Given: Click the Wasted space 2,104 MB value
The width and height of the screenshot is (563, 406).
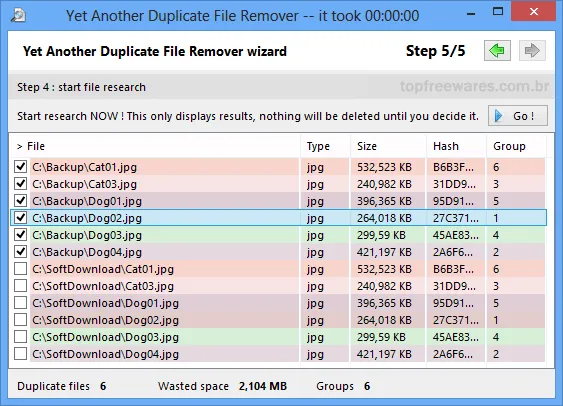Looking at the screenshot, I should pos(263,386).
